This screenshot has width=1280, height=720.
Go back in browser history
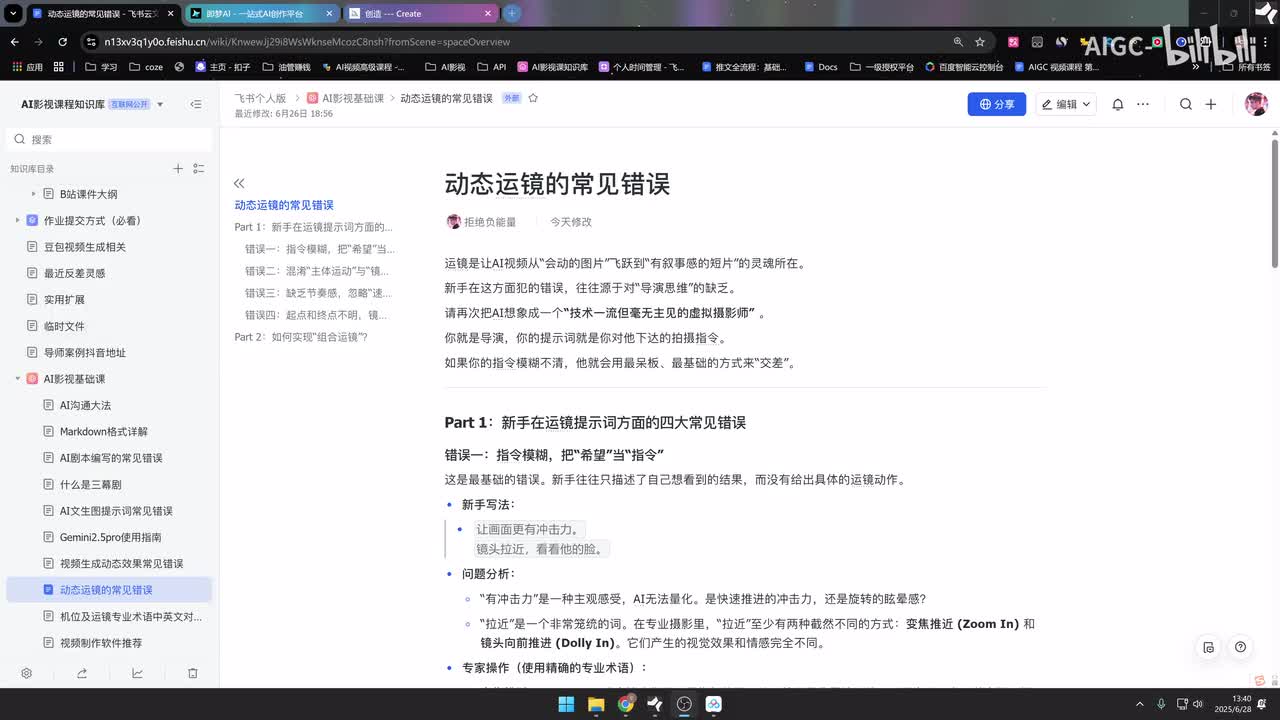pos(14,42)
